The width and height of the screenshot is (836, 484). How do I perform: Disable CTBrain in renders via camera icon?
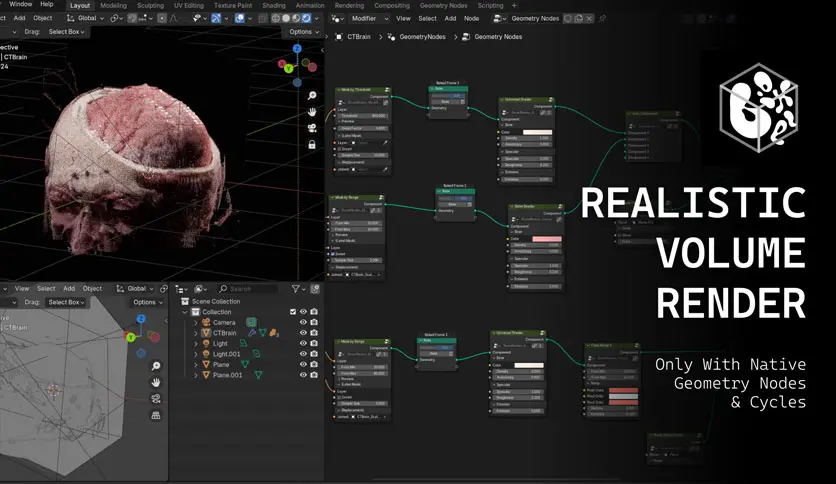314,333
